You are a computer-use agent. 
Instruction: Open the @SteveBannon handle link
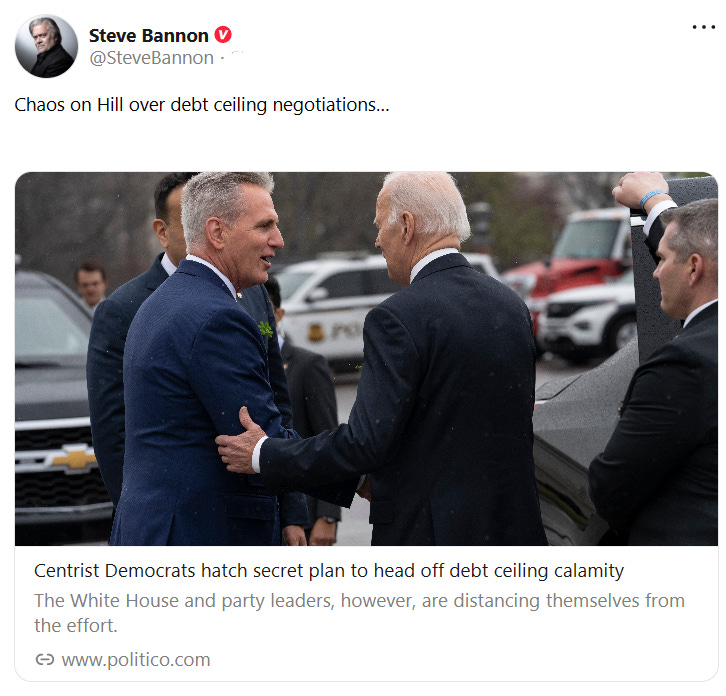pos(151,58)
